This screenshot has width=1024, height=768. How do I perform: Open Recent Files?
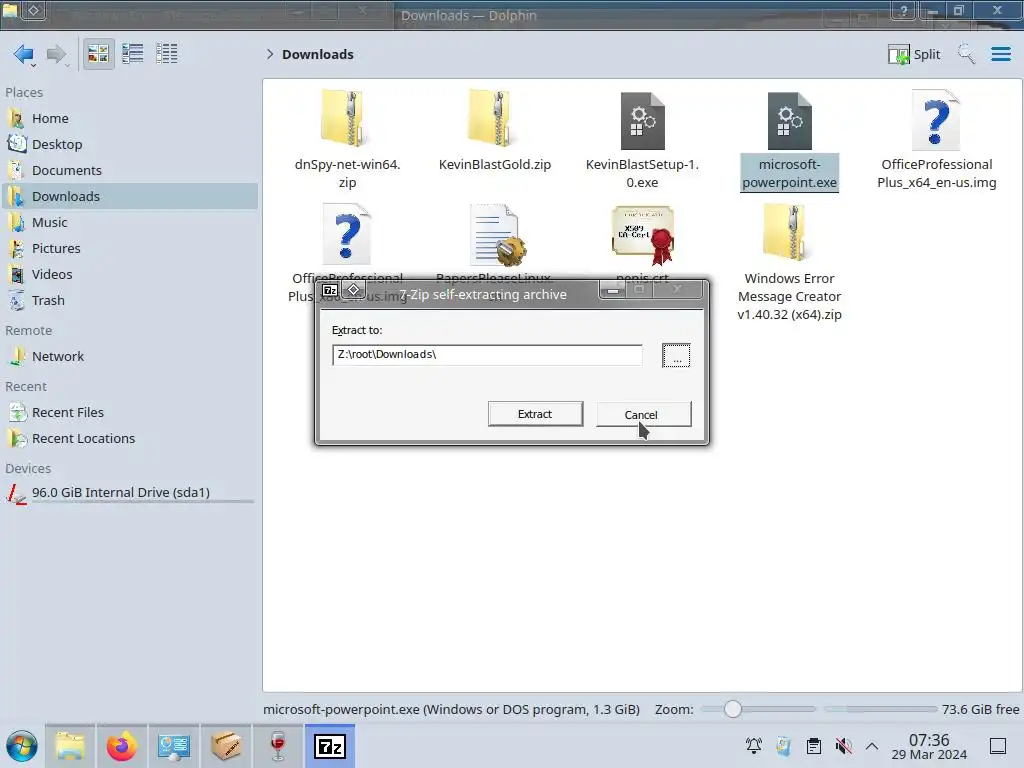[x=129, y=413]
